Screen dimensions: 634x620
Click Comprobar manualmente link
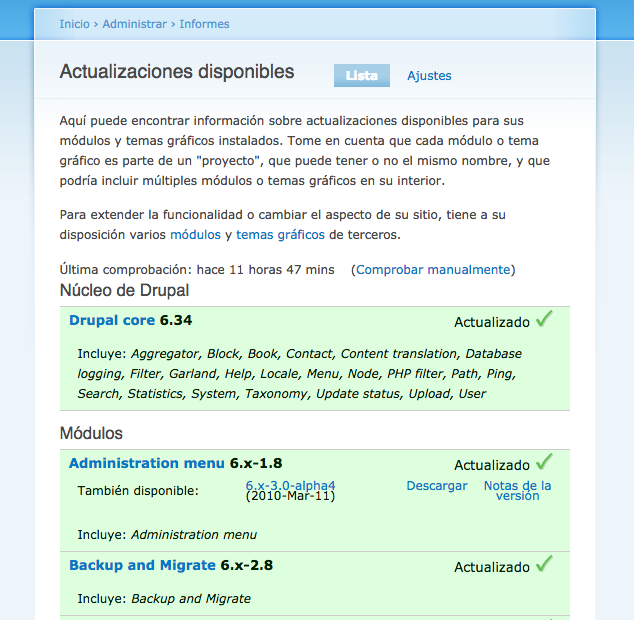[x=433, y=270]
